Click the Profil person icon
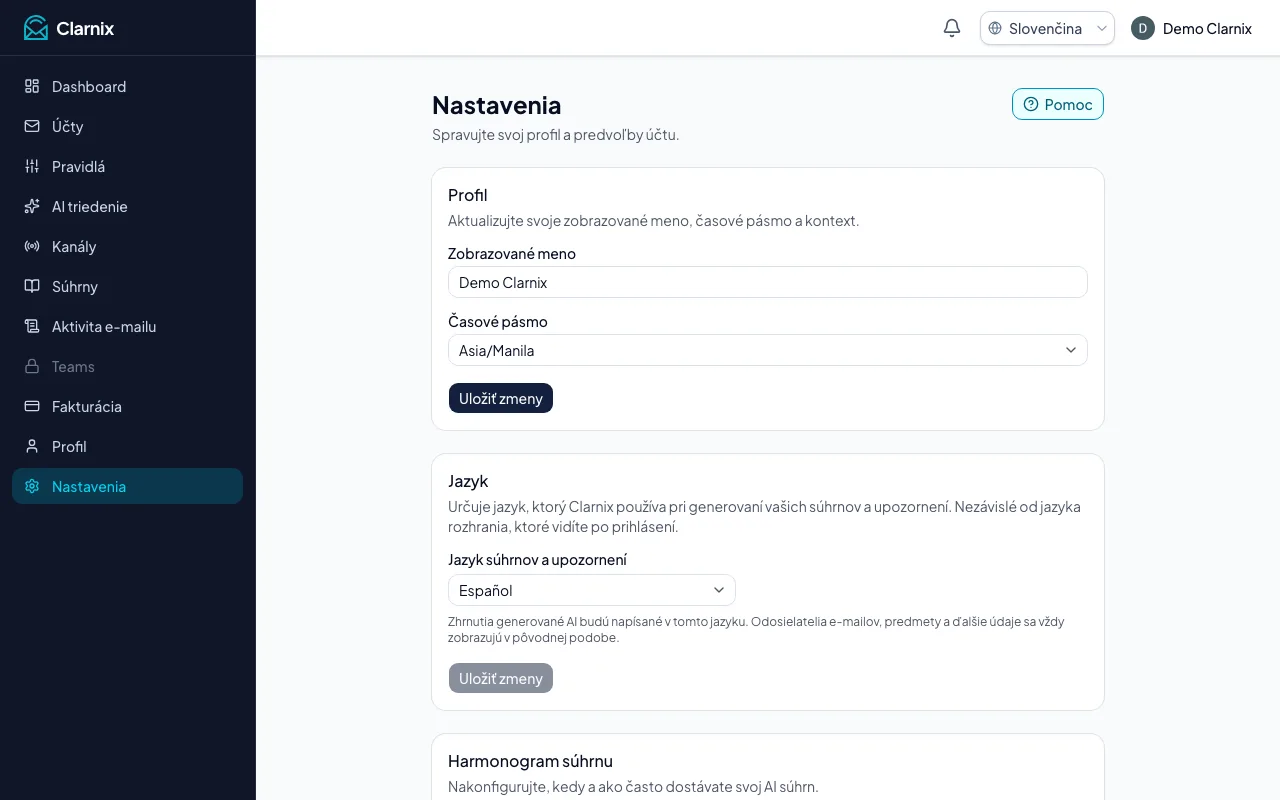 click(x=32, y=446)
